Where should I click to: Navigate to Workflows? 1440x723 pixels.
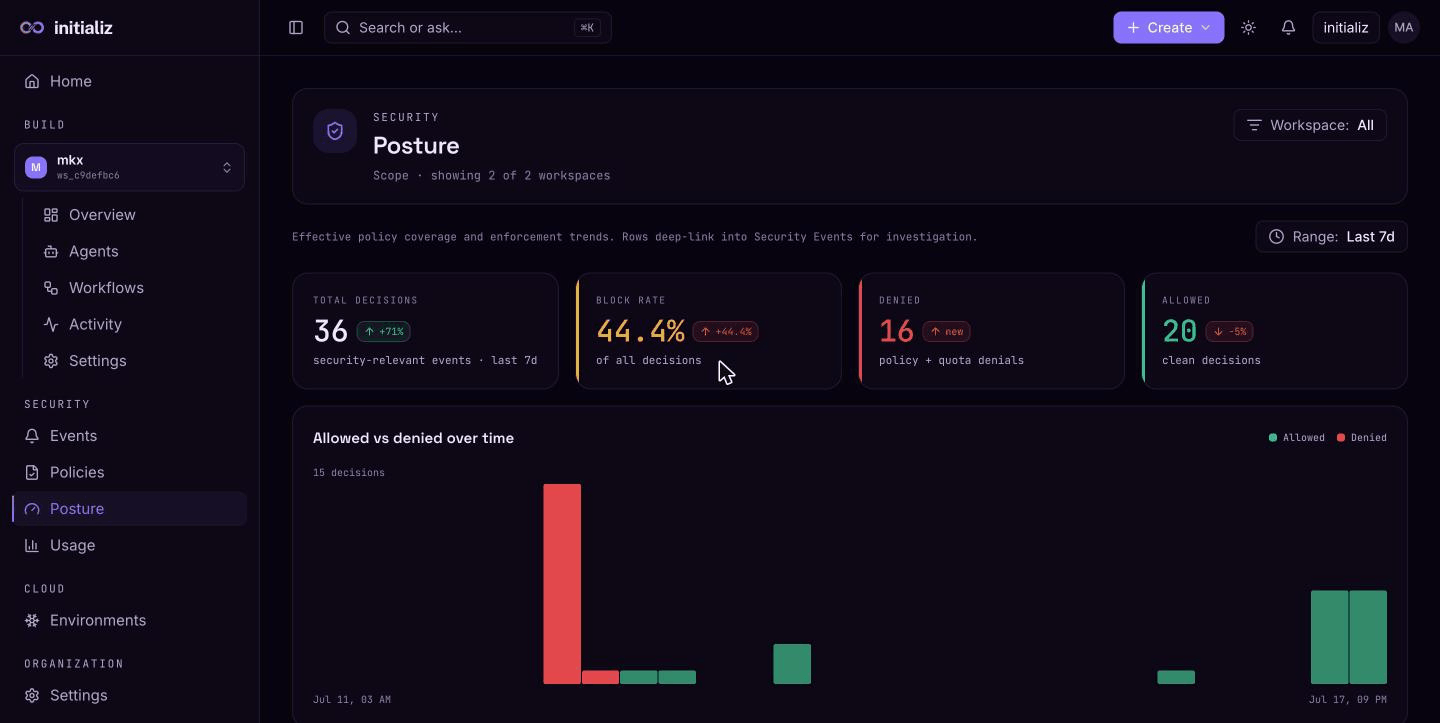coord(138,288)
